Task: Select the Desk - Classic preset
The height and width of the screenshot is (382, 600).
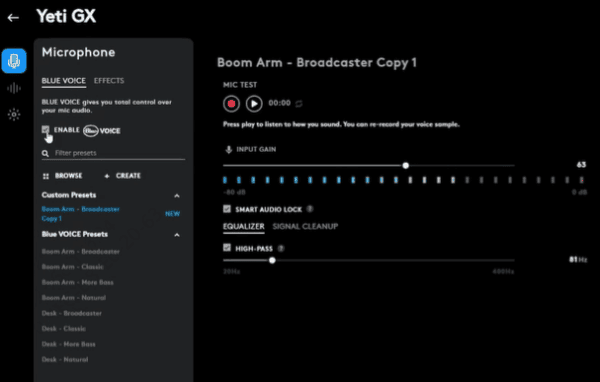Action: click(64, 328)
